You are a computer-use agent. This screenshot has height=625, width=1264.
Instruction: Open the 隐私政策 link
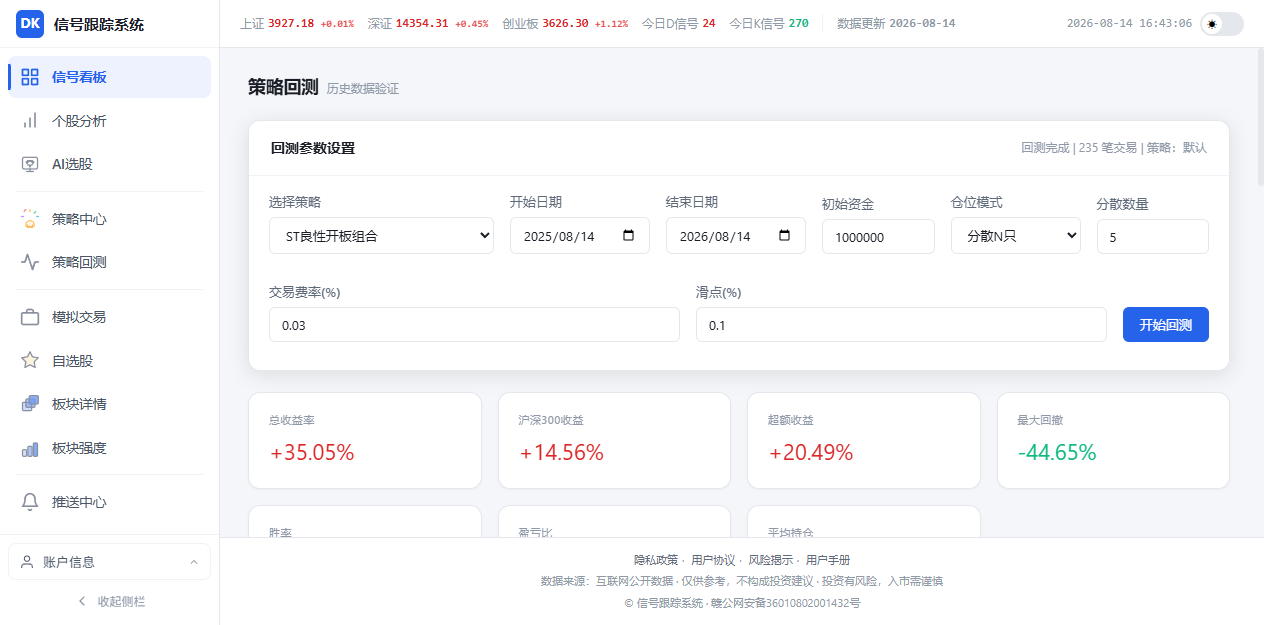tap(656, 560)
